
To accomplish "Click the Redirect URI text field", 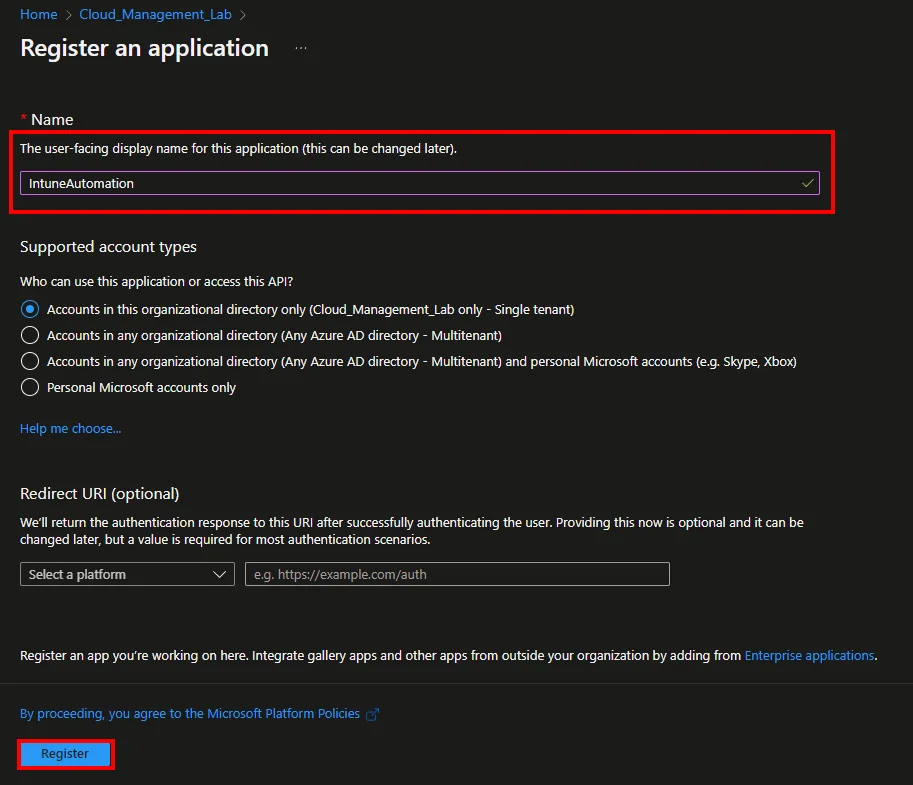I will [x=457, y=574].
